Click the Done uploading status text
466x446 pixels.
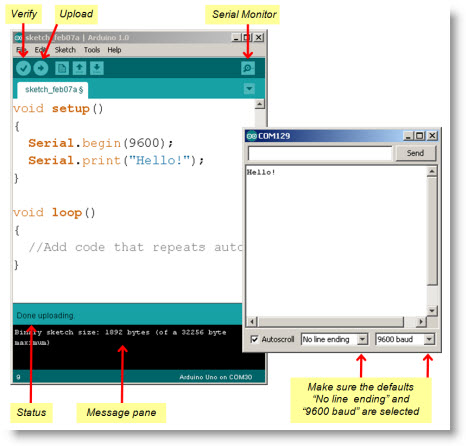(x=45, y=315)
